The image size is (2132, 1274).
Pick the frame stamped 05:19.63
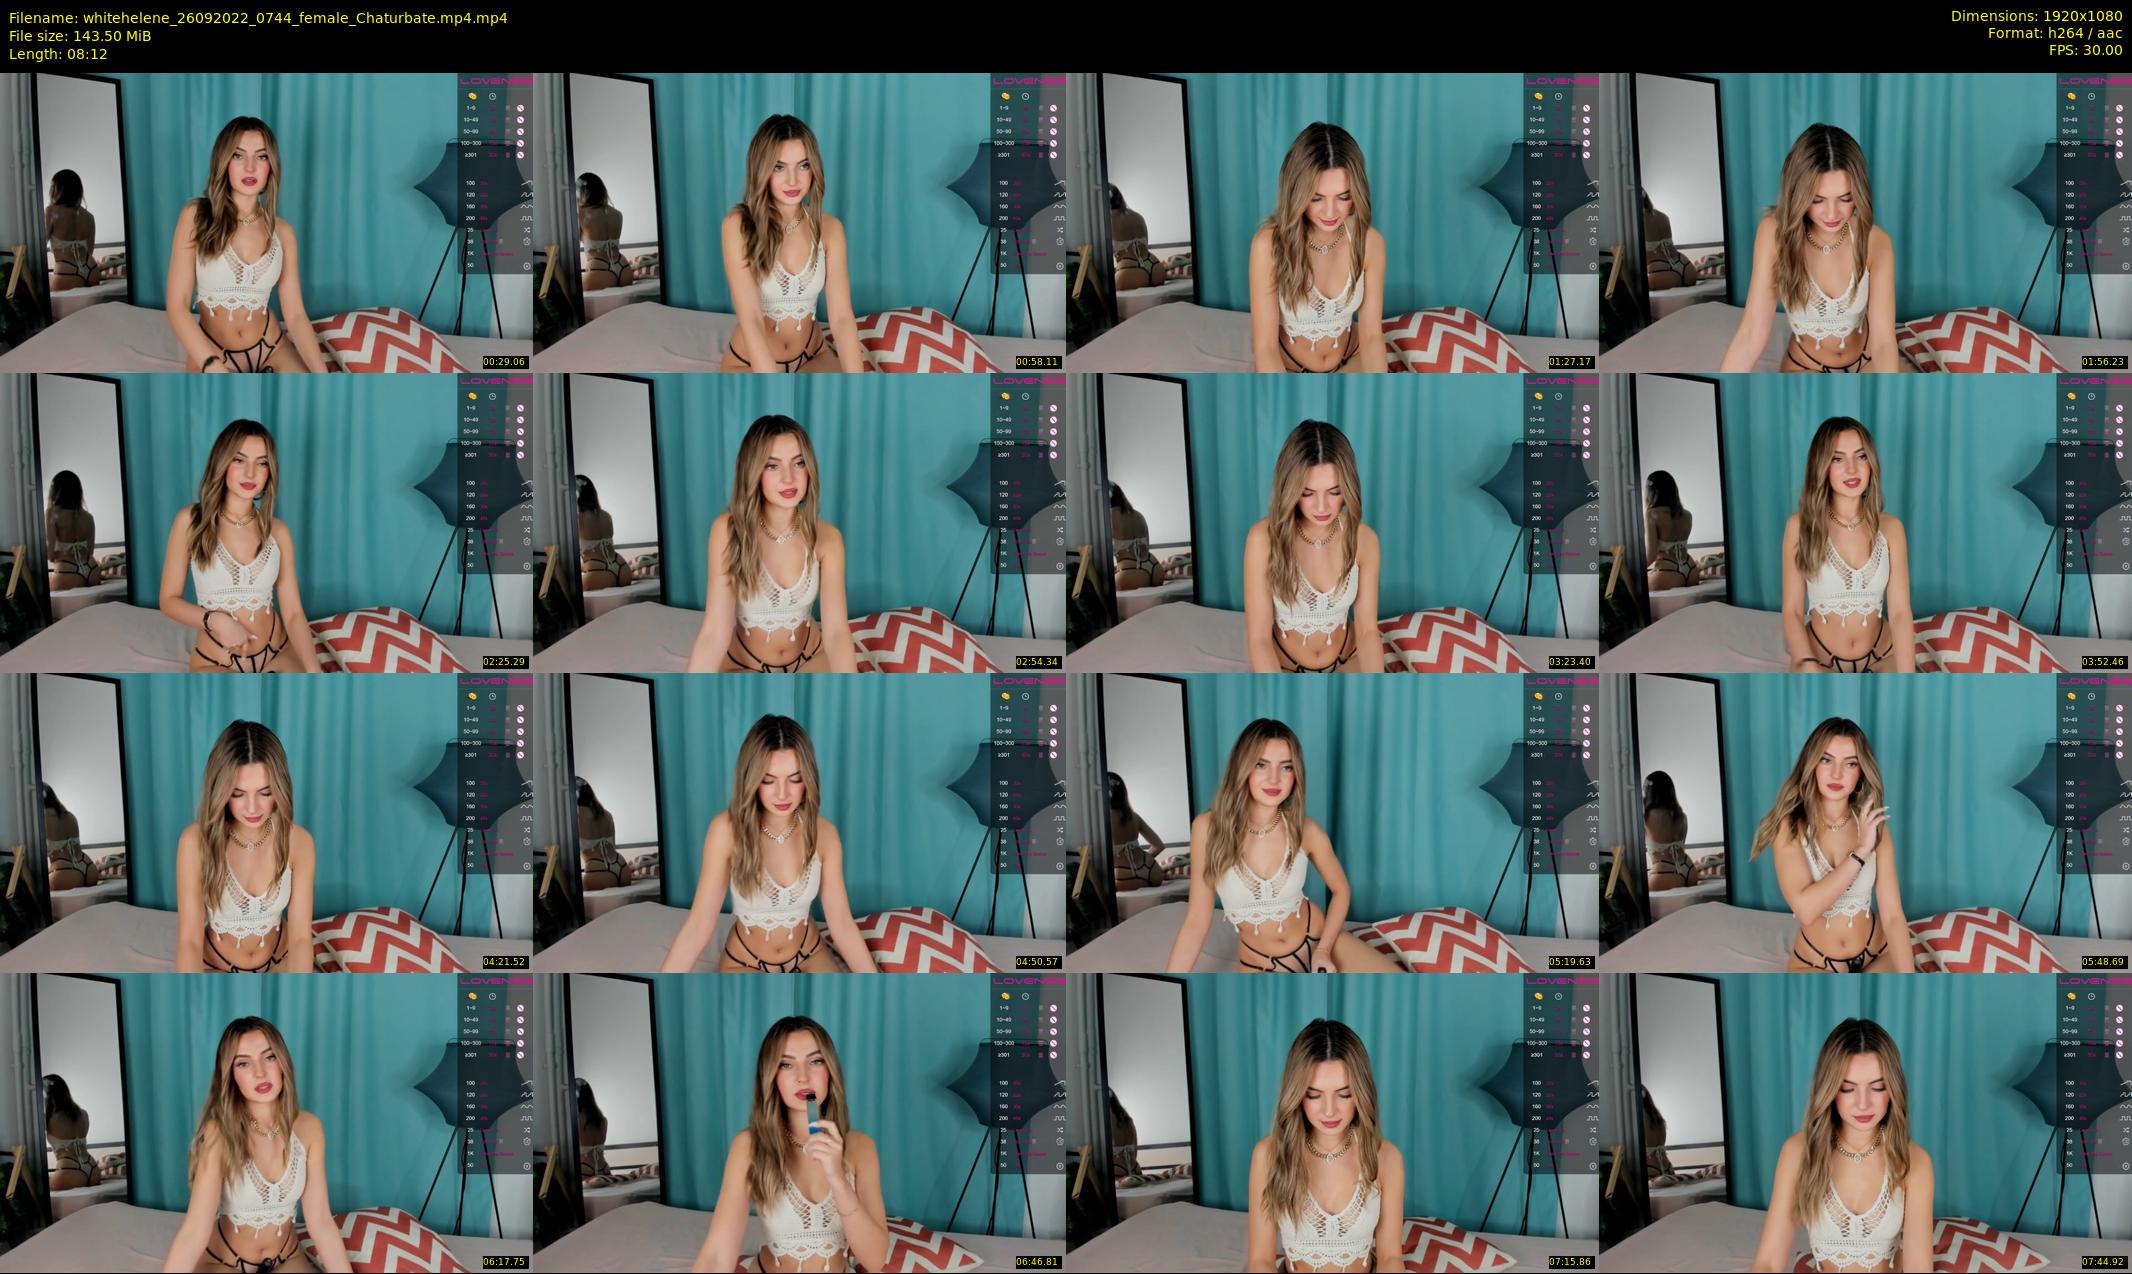coord(1332,822)
